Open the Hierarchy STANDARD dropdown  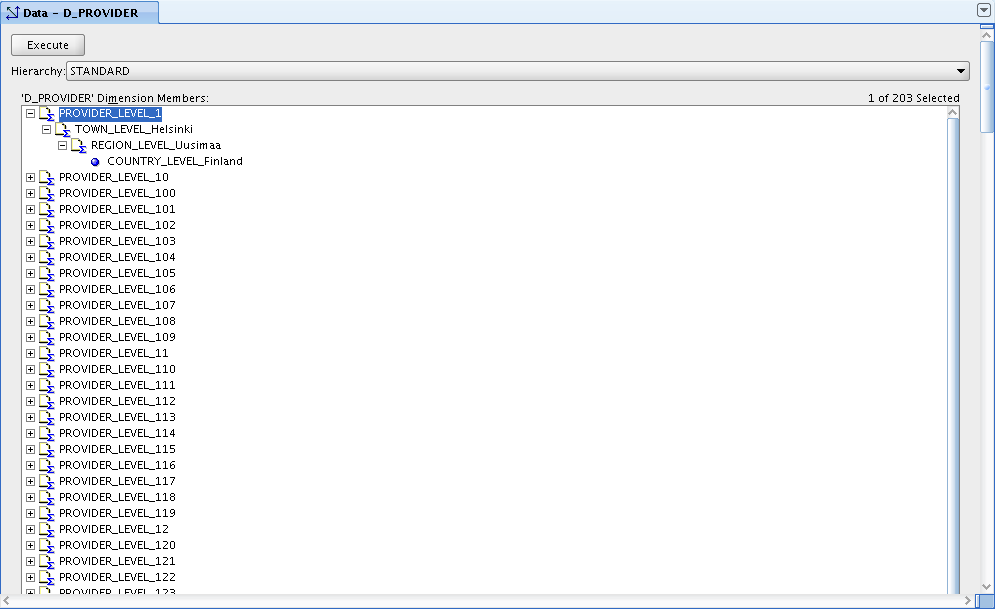[518, 71]
